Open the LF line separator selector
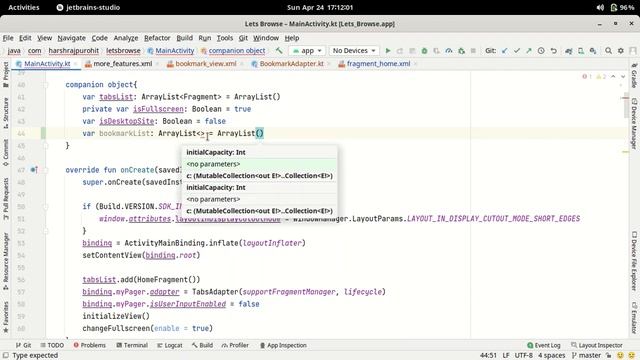 click(506, 356)
